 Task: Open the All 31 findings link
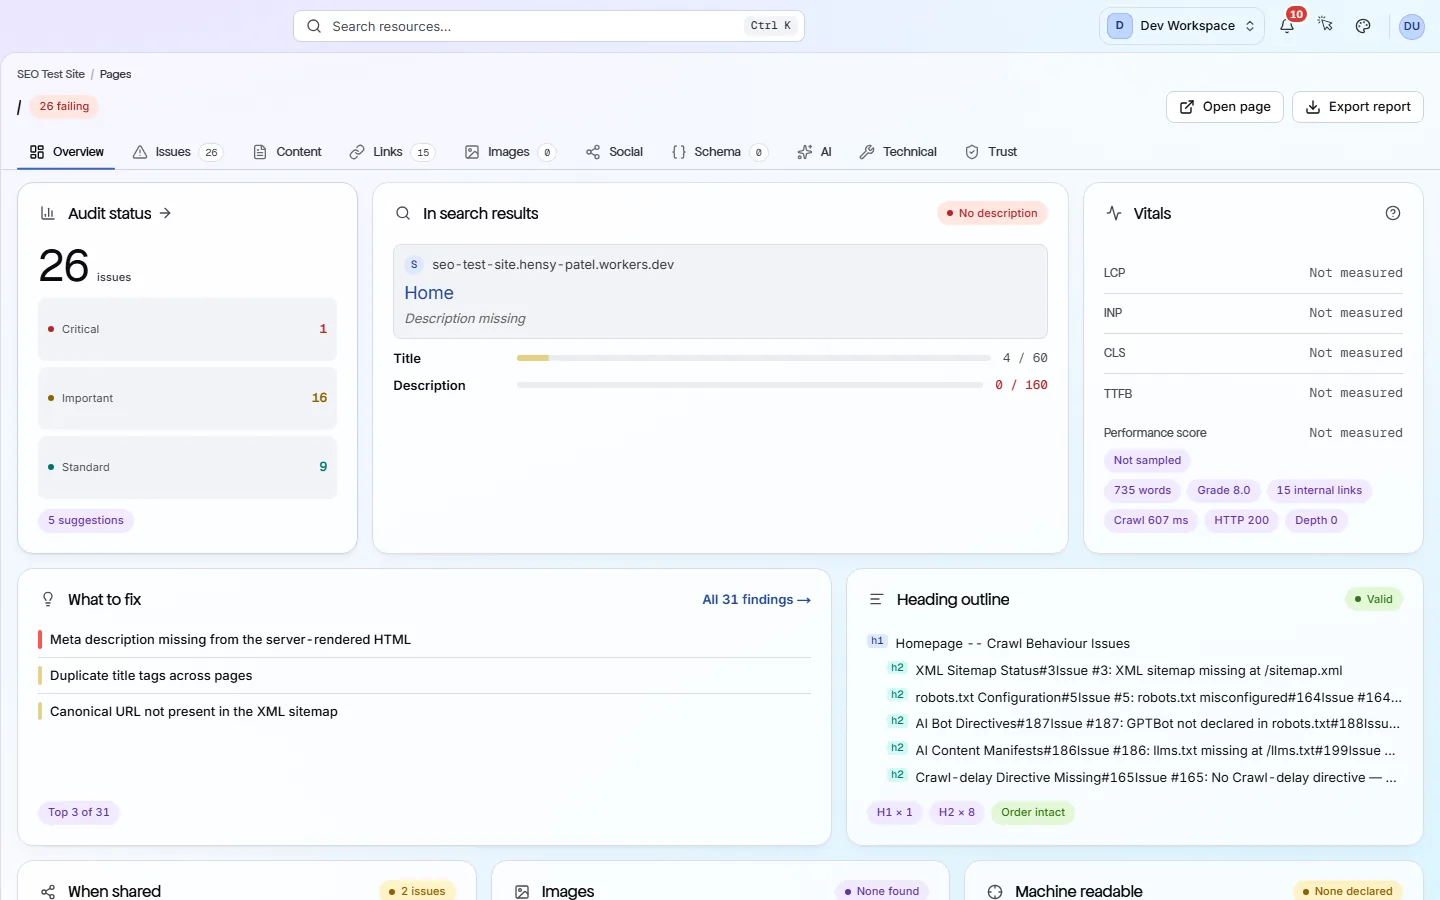click(x=756, y=600)
